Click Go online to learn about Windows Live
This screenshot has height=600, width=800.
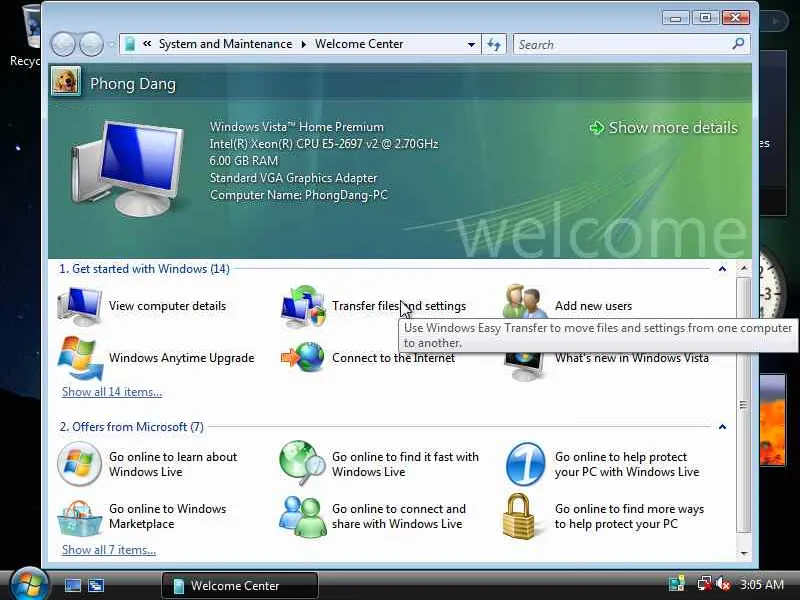click(x=173, y=464)
